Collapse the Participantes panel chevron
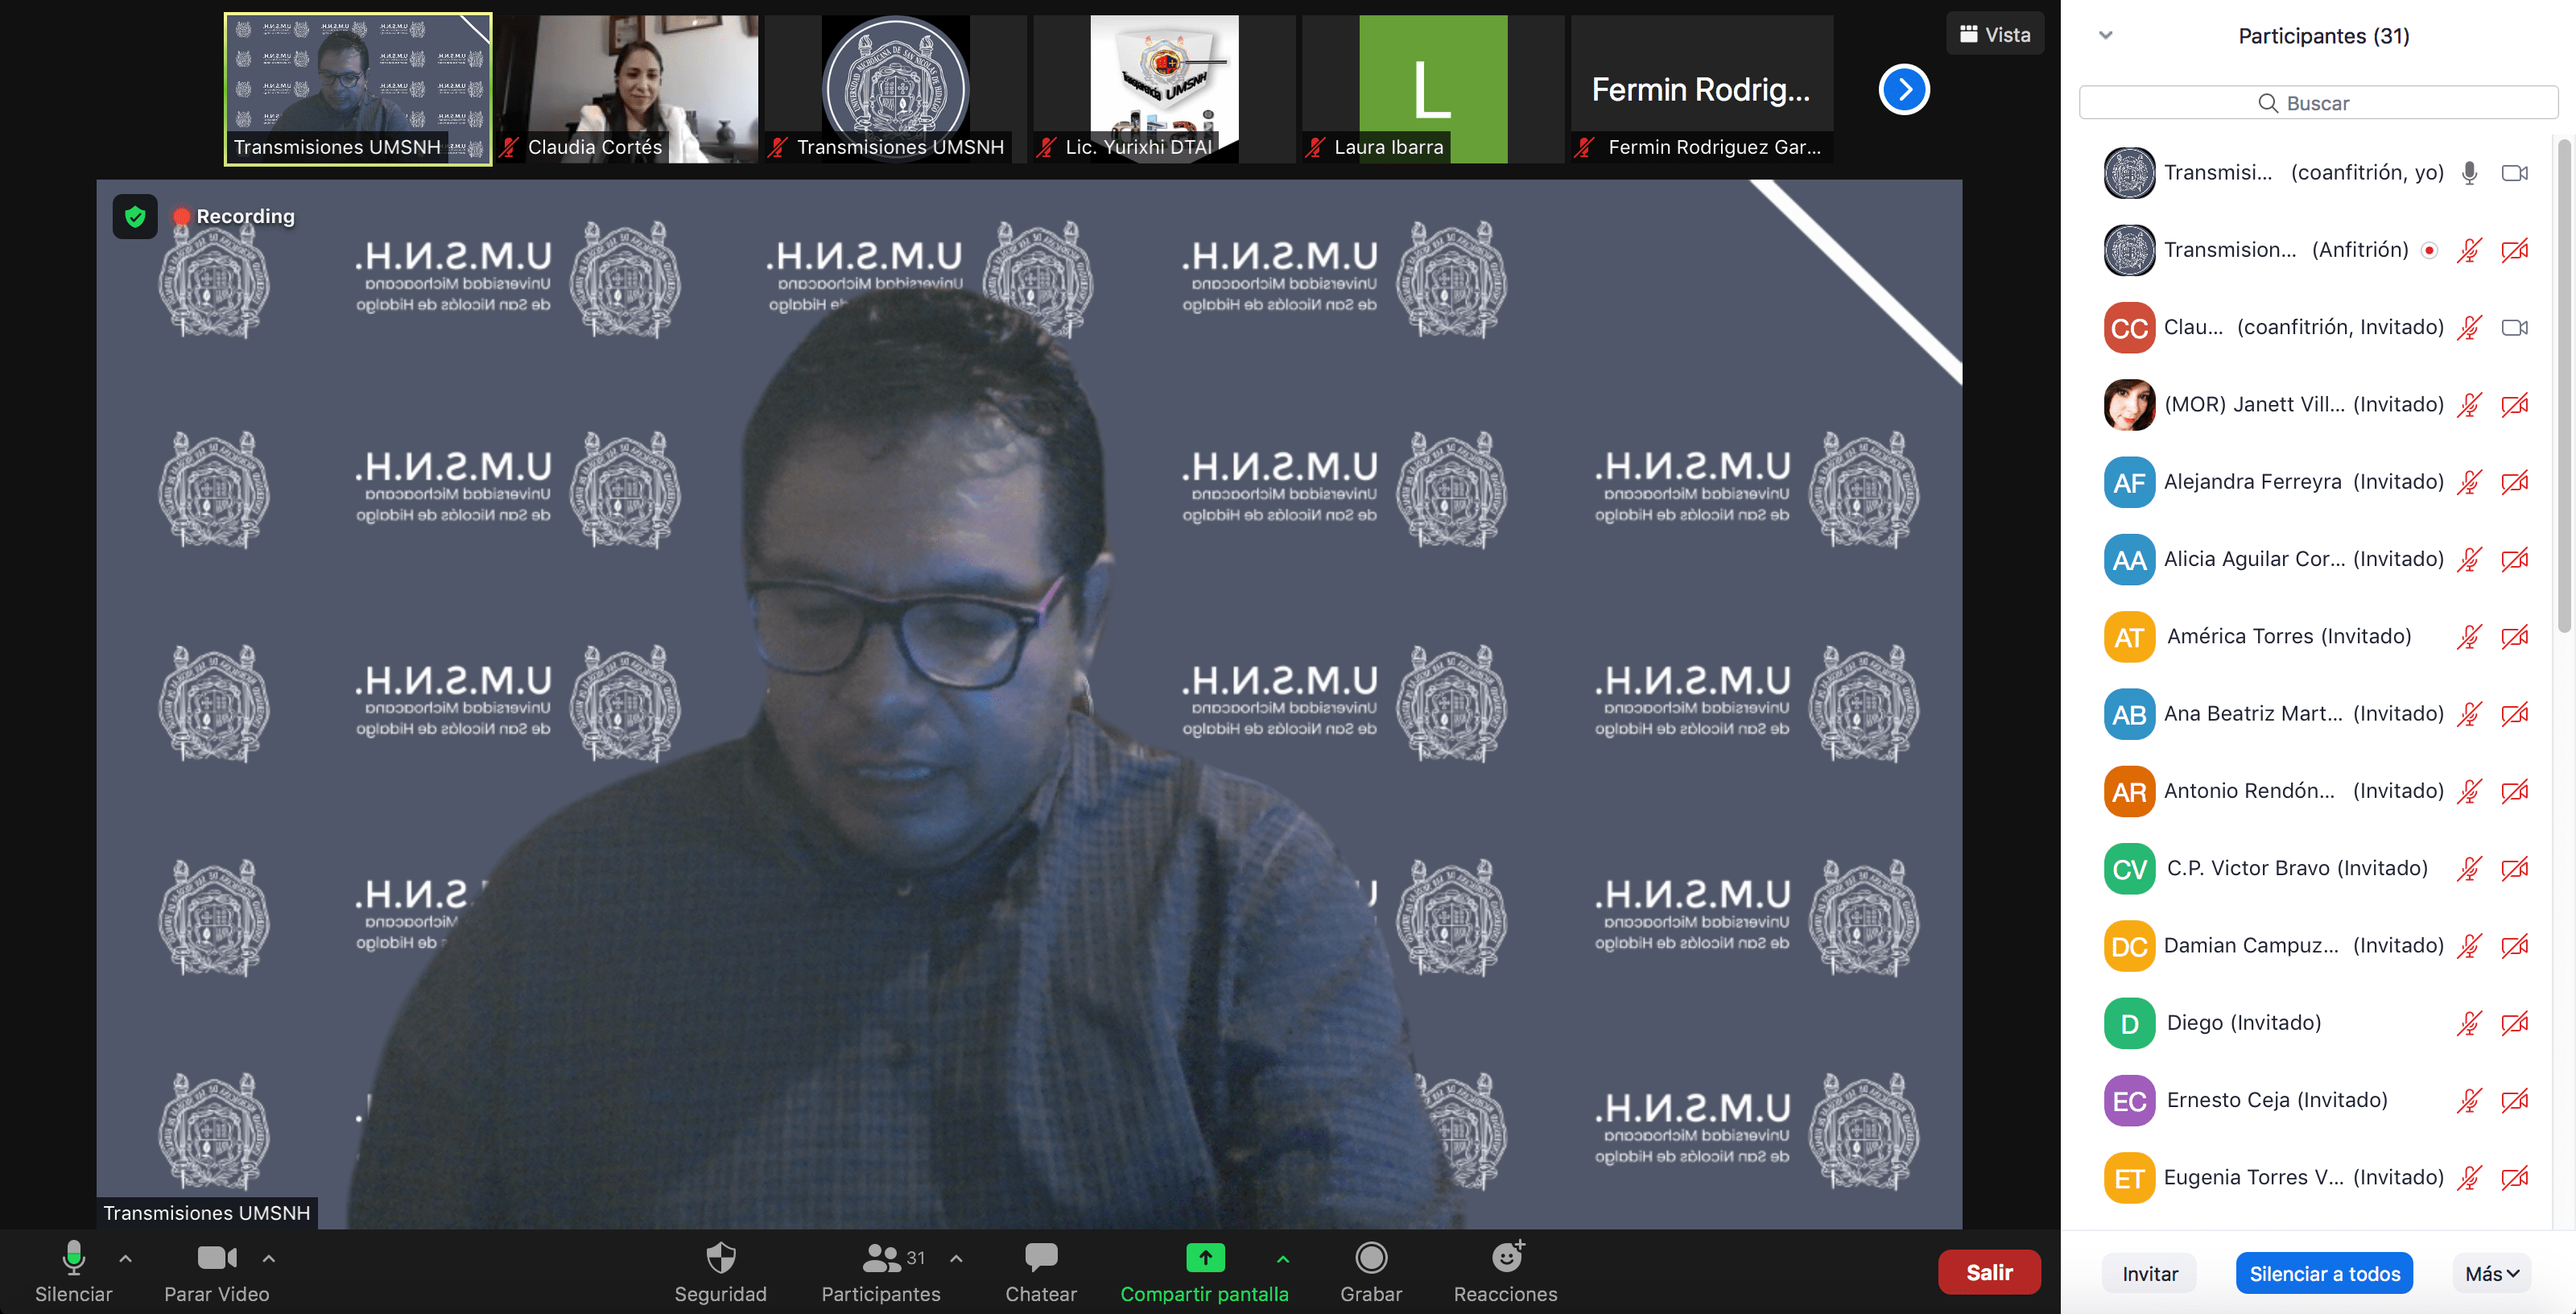2576x1314 pixels. (2105, 35)
